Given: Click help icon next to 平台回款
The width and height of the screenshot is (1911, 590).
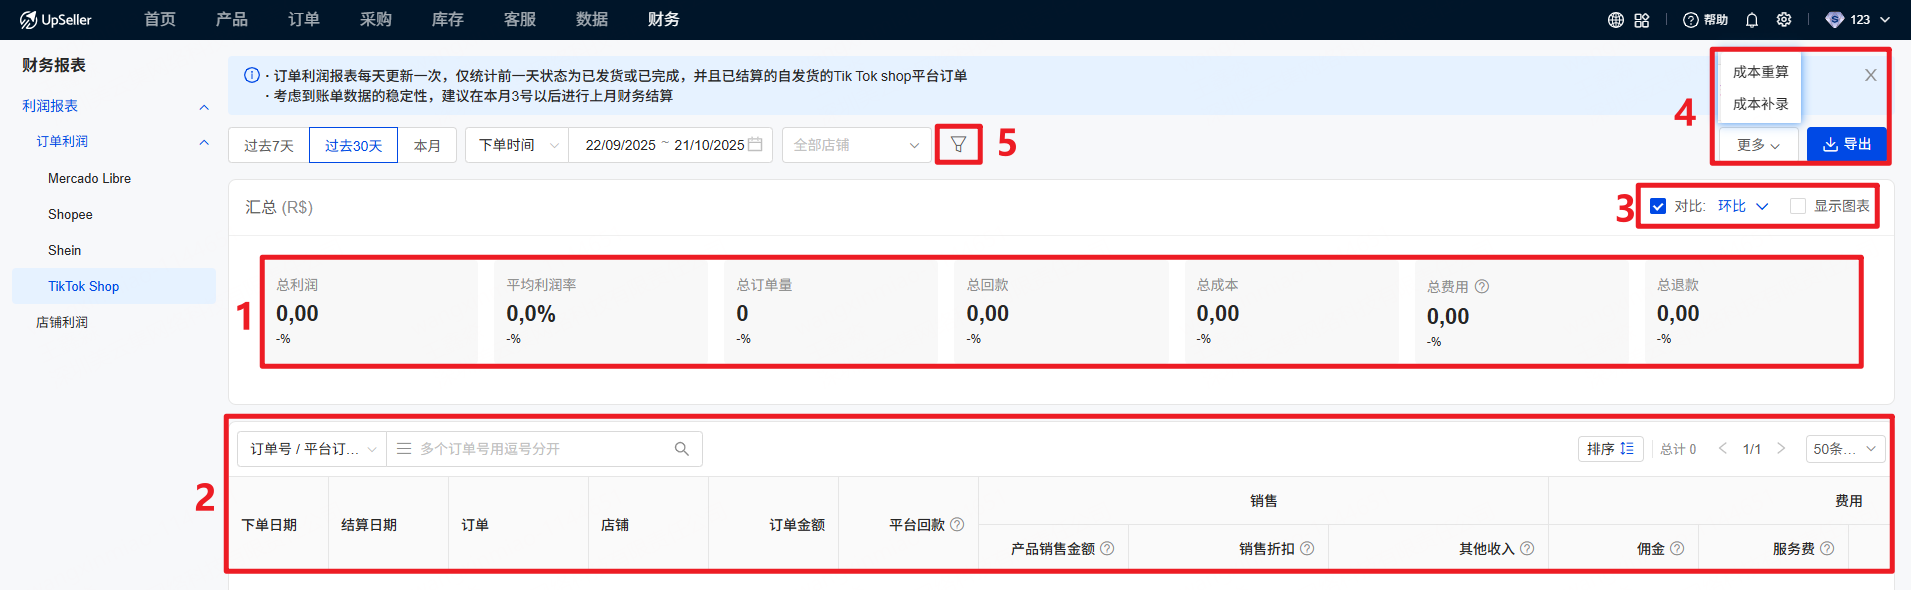Looking at the screenshot, I should point(957,525).
